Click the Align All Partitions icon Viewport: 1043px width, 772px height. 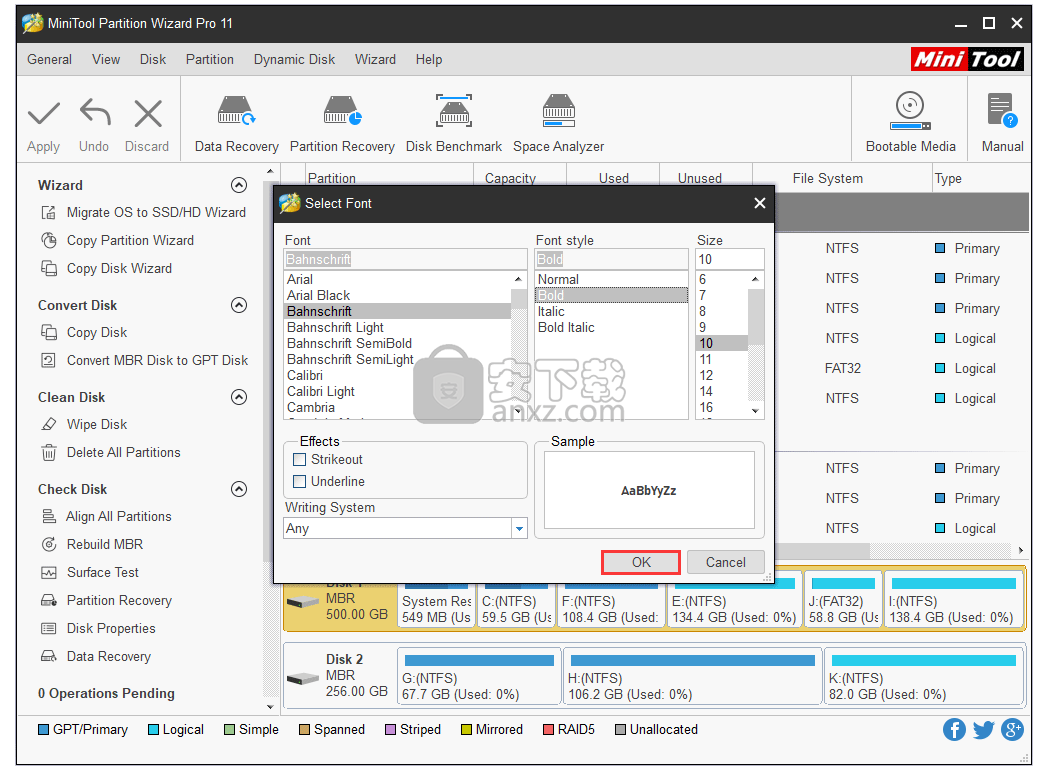(x=49, y=516)
